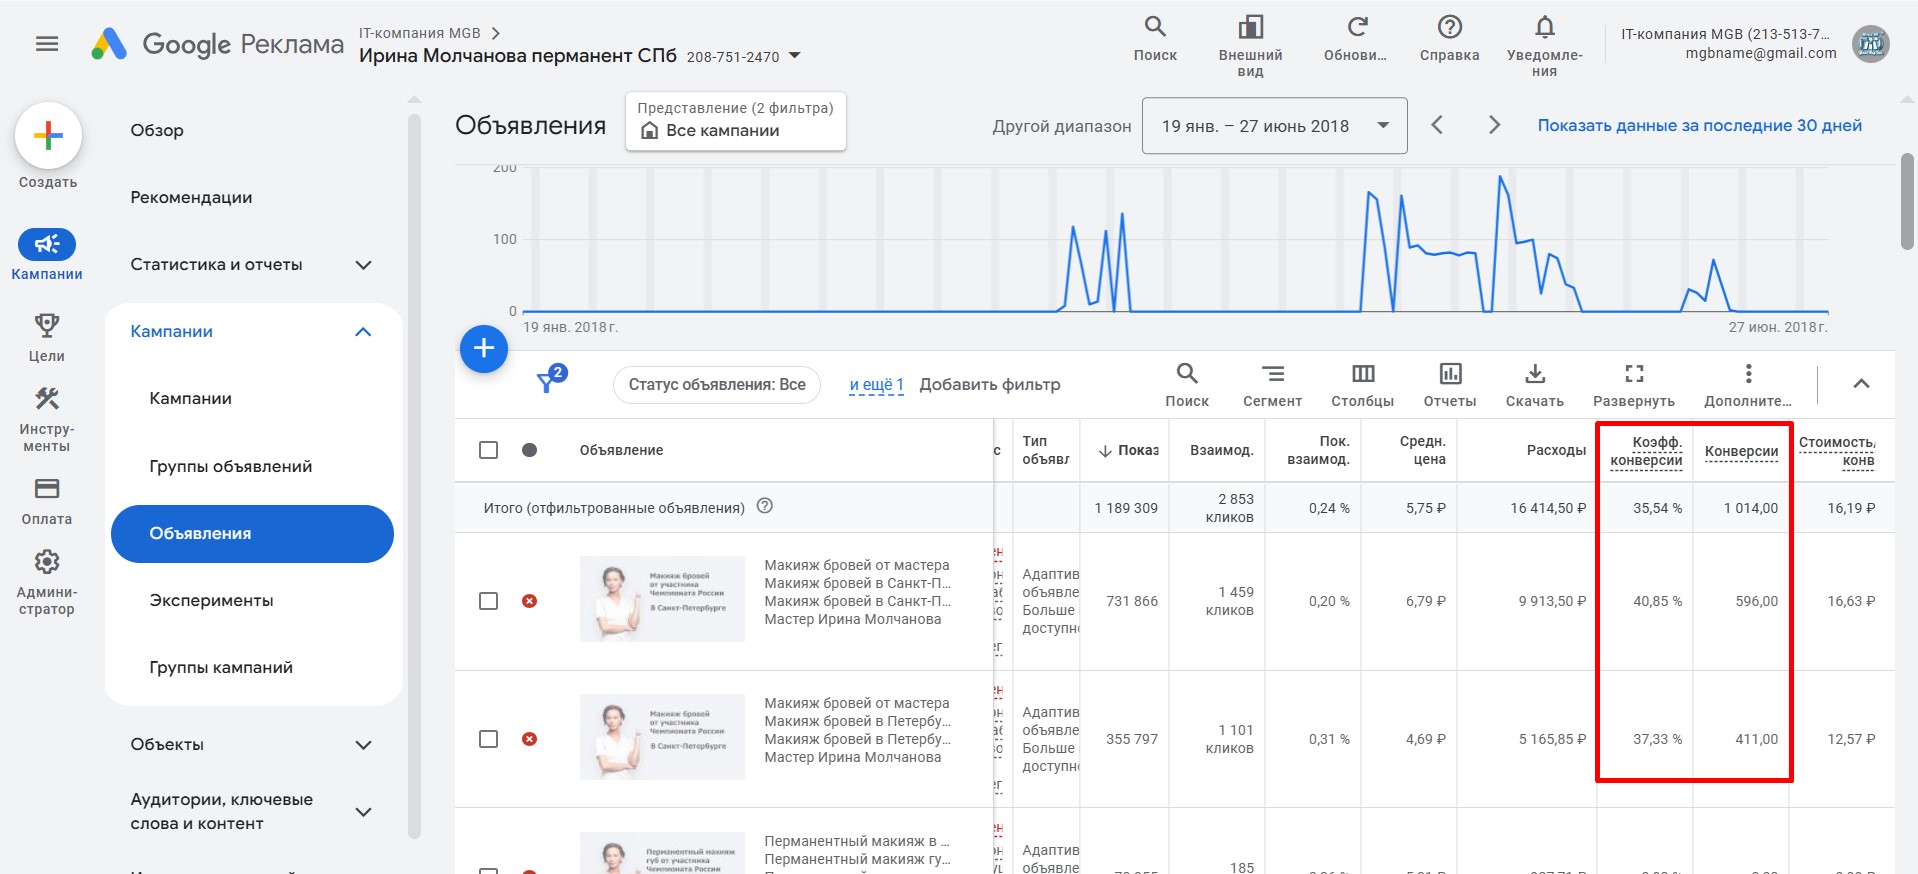Click the account avatar picture
This screenshot has width=1918, height=874.
[1870, 44]
